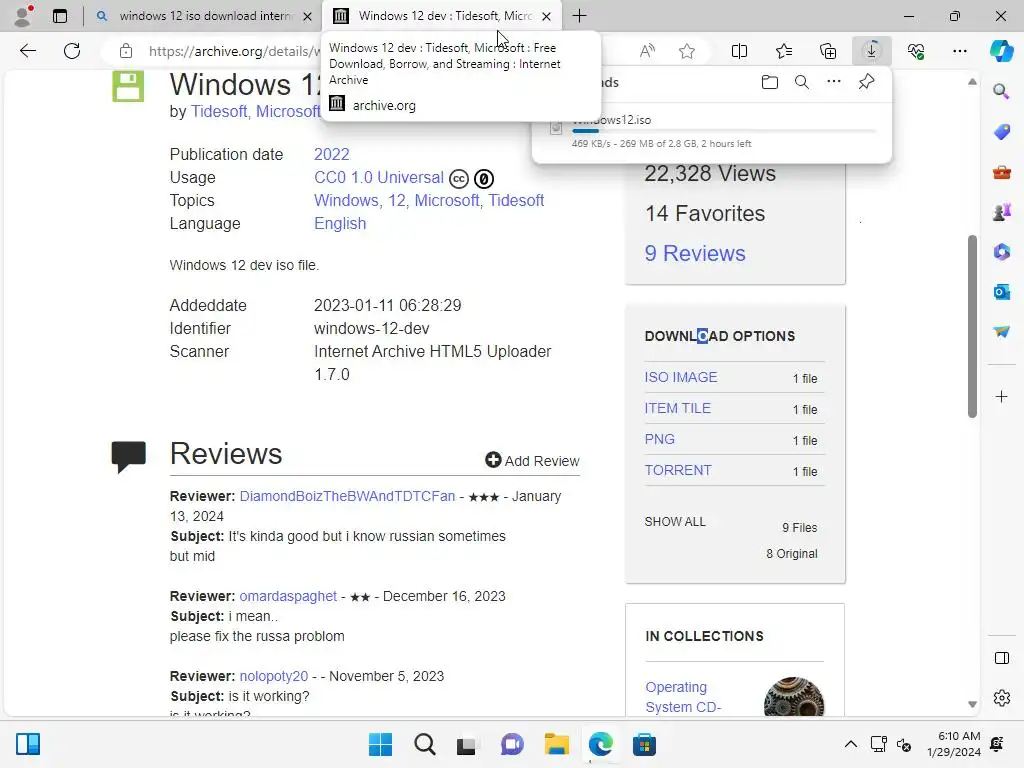Open the sidebar Games chess icon
This screenshot has height=768, width=1024.
1001,212
